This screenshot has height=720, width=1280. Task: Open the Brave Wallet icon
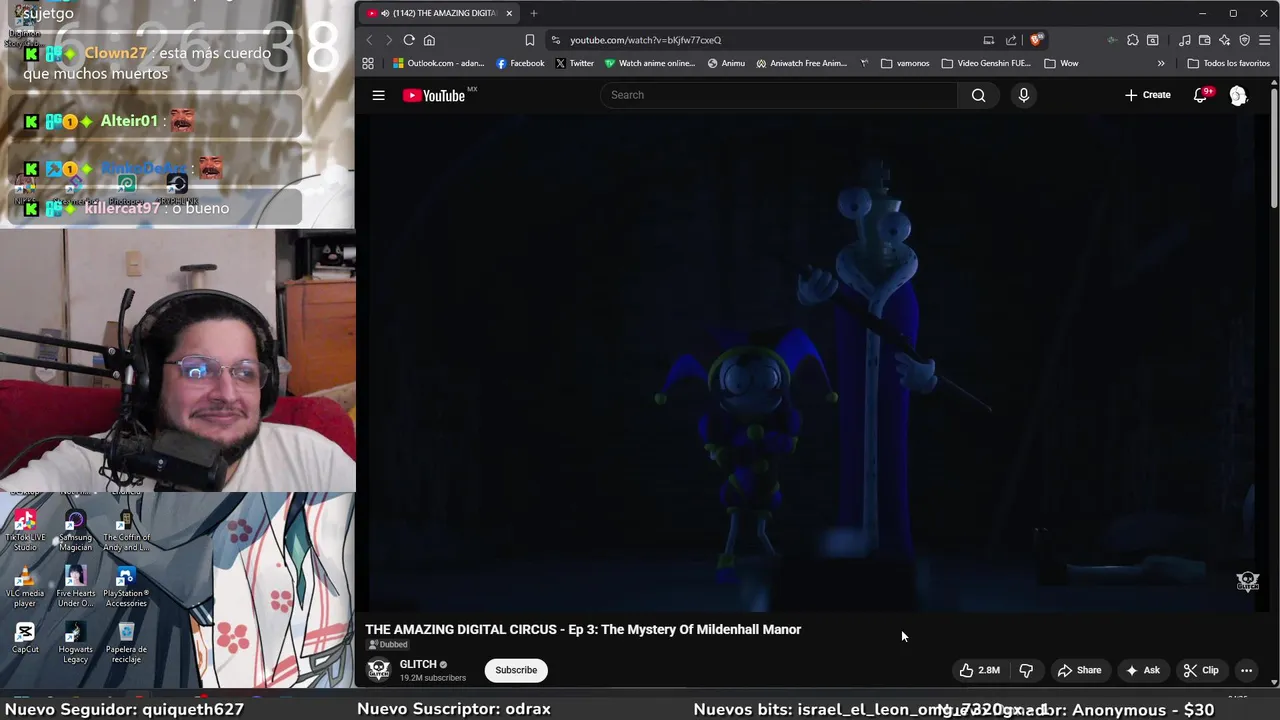pyautogui.click(x=1205, y=40)
